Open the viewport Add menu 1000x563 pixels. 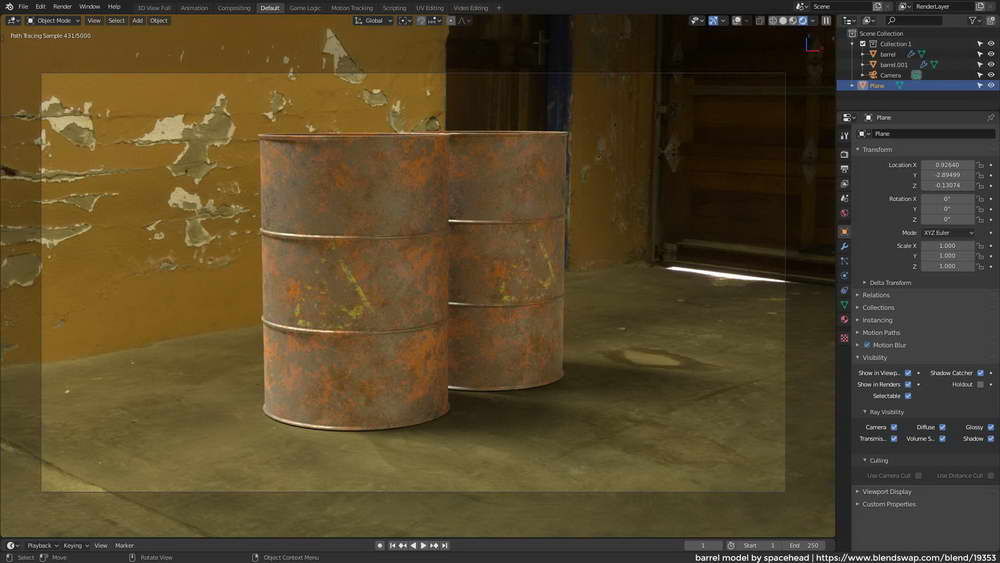click(x=137, y=20)
